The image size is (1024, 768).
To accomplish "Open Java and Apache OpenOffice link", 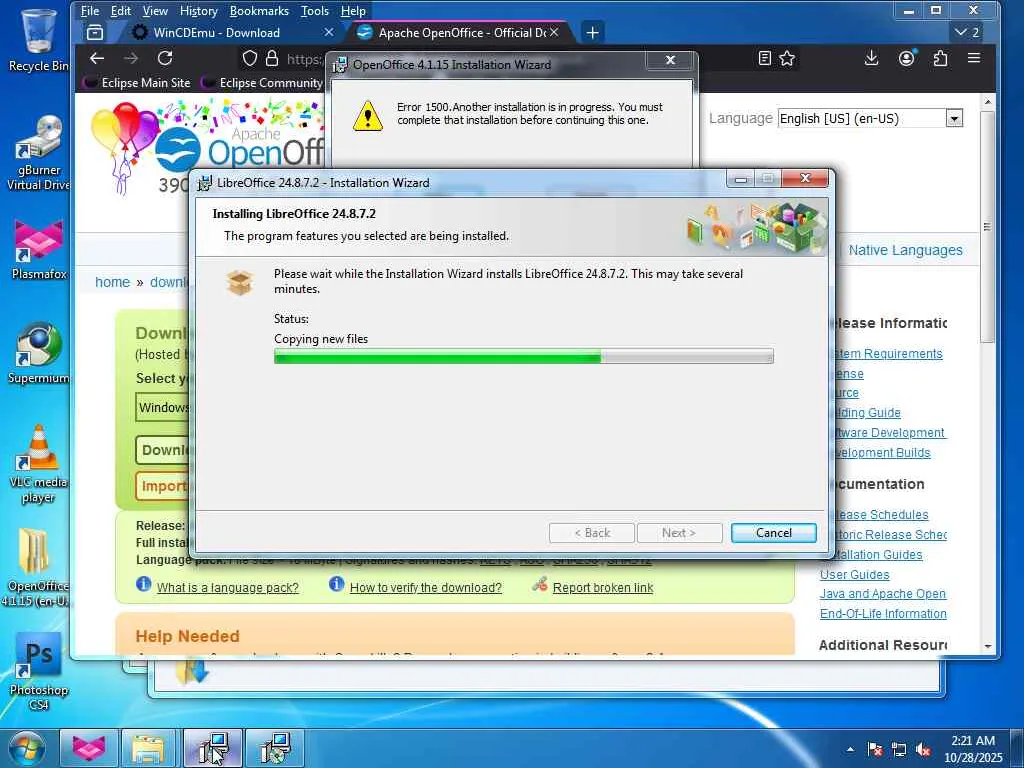I will pyautogui.click(x=883, y=594).
